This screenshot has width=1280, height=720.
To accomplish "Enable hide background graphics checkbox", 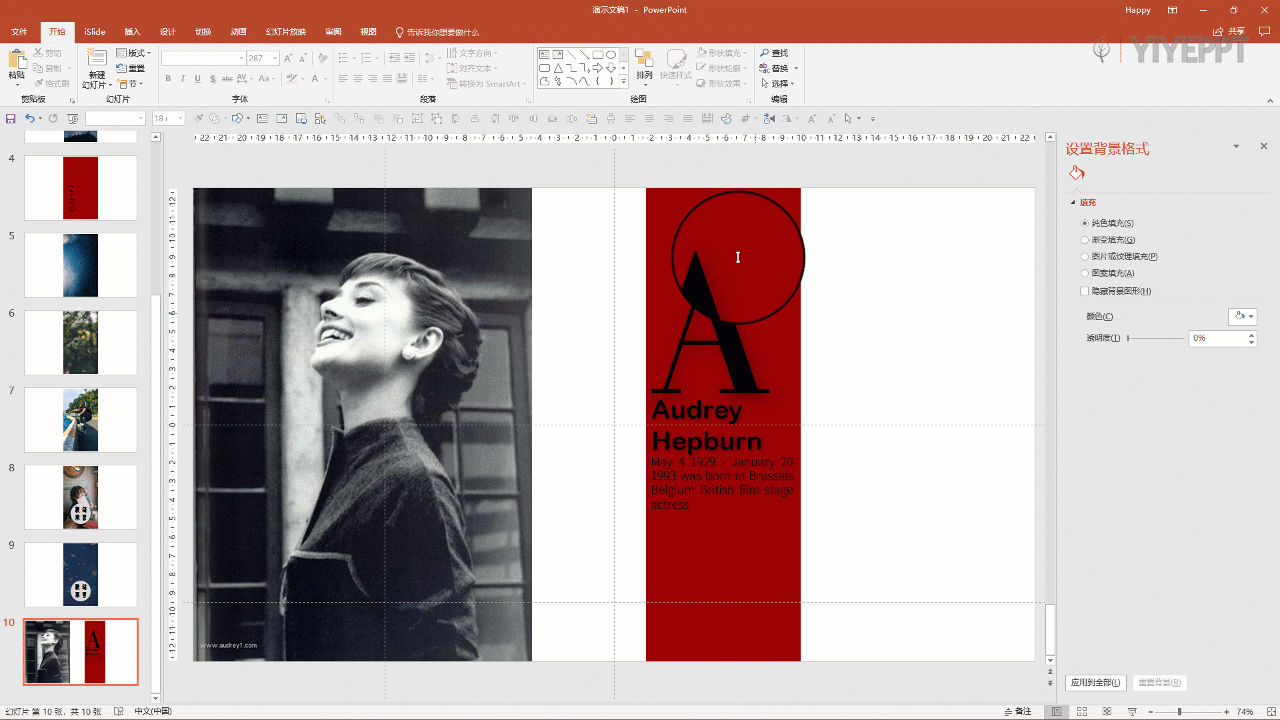I will (1085, 291).
